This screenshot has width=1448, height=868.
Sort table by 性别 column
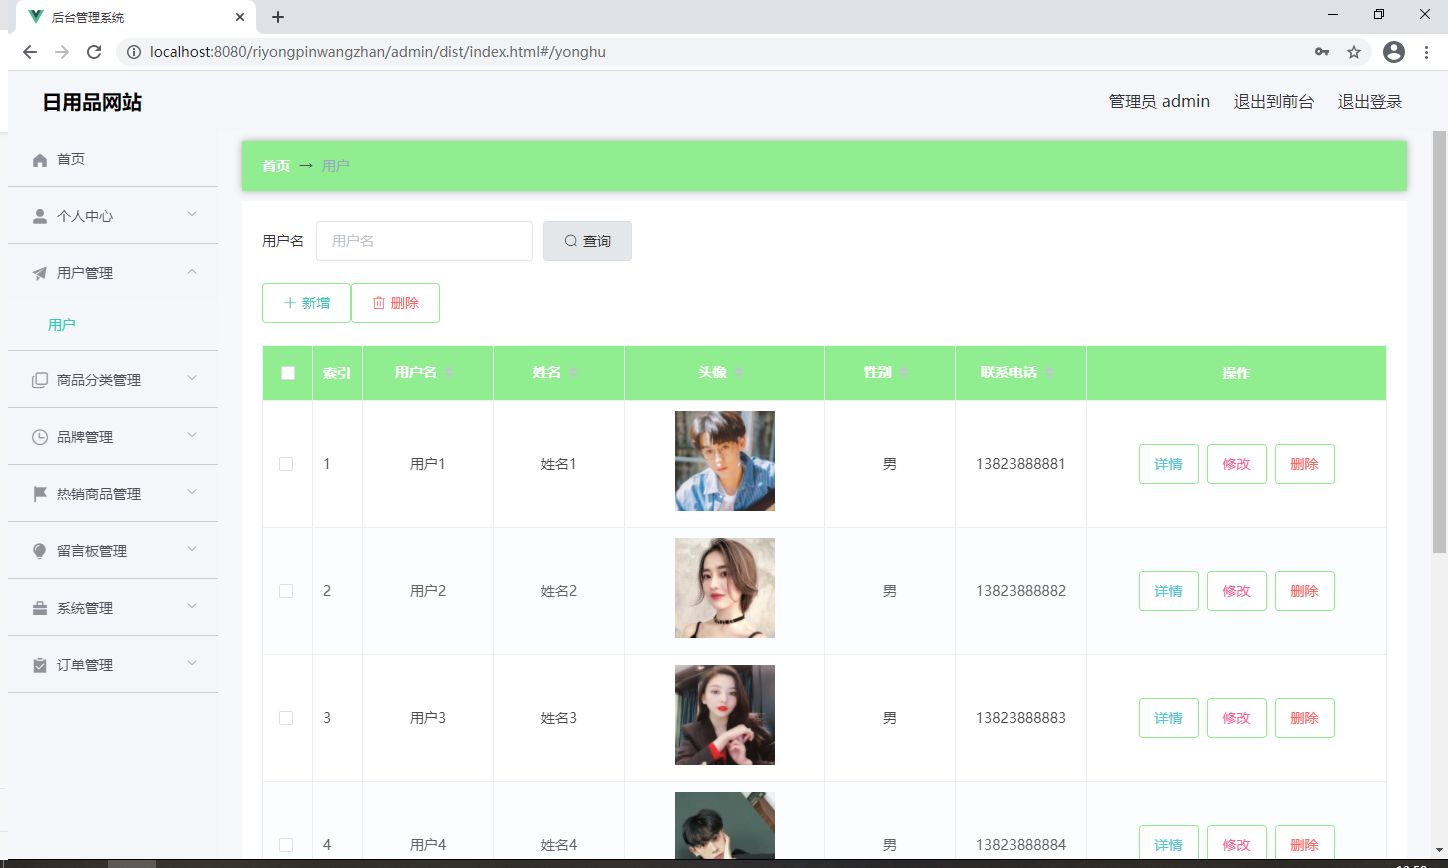(x=904, y=372)
